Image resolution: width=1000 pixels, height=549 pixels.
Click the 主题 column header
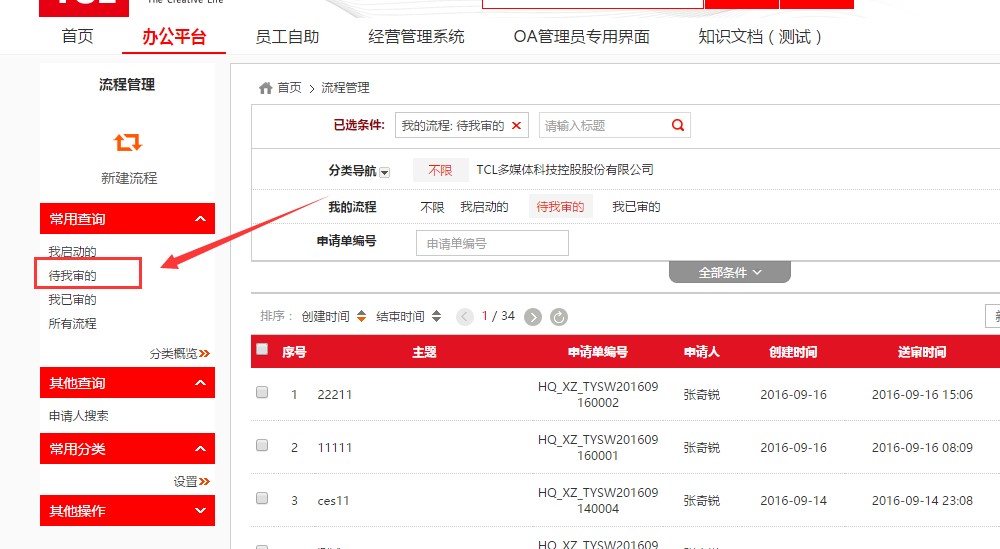[x=424, y=352]
